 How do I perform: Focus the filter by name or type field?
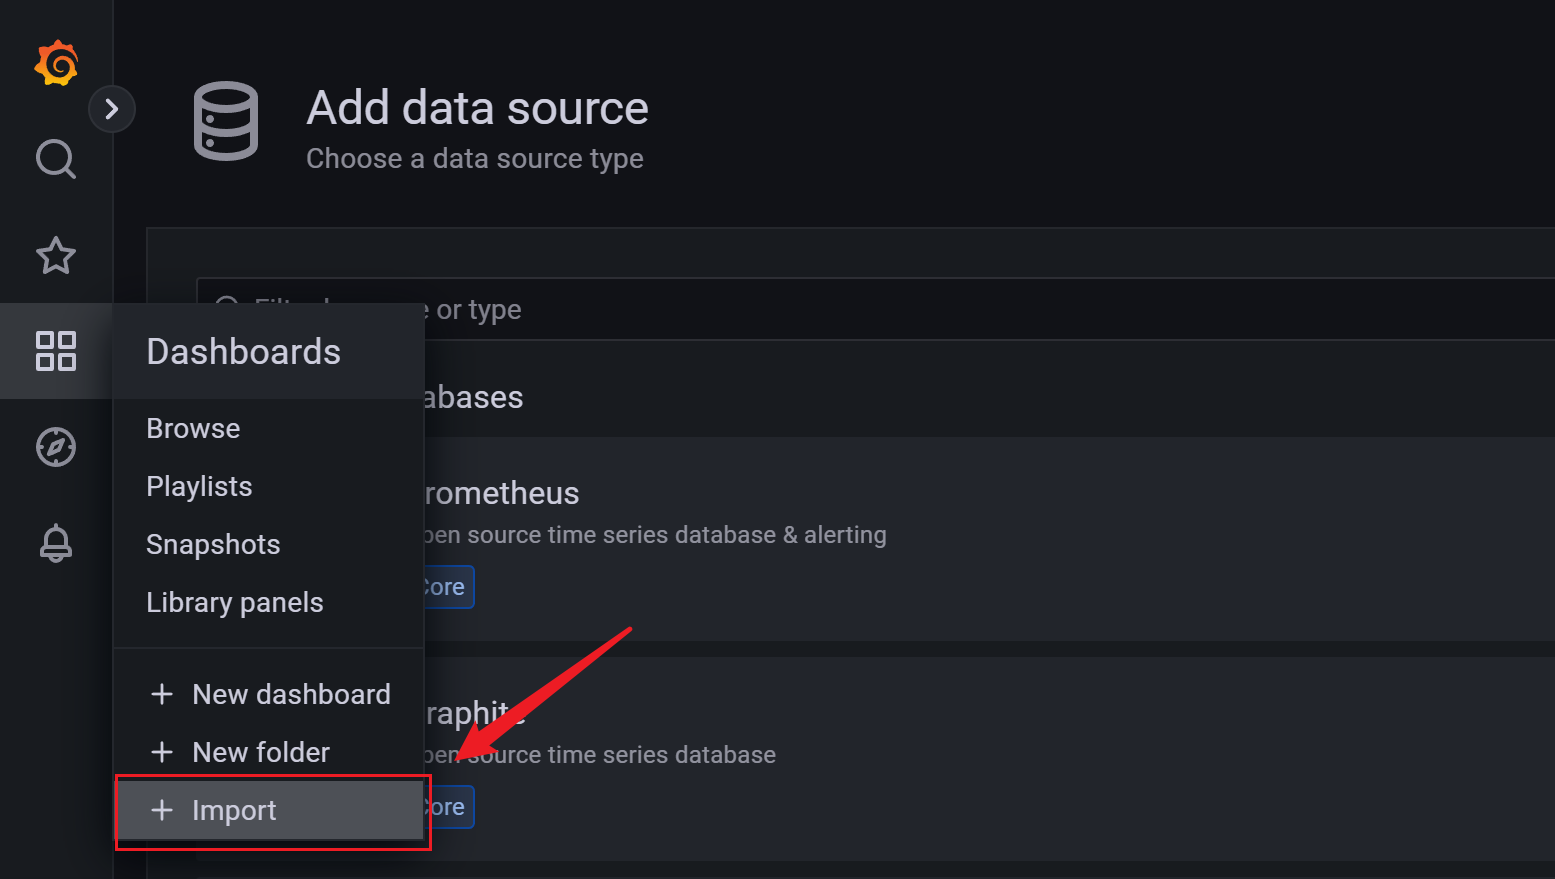[x=875, y=309]
